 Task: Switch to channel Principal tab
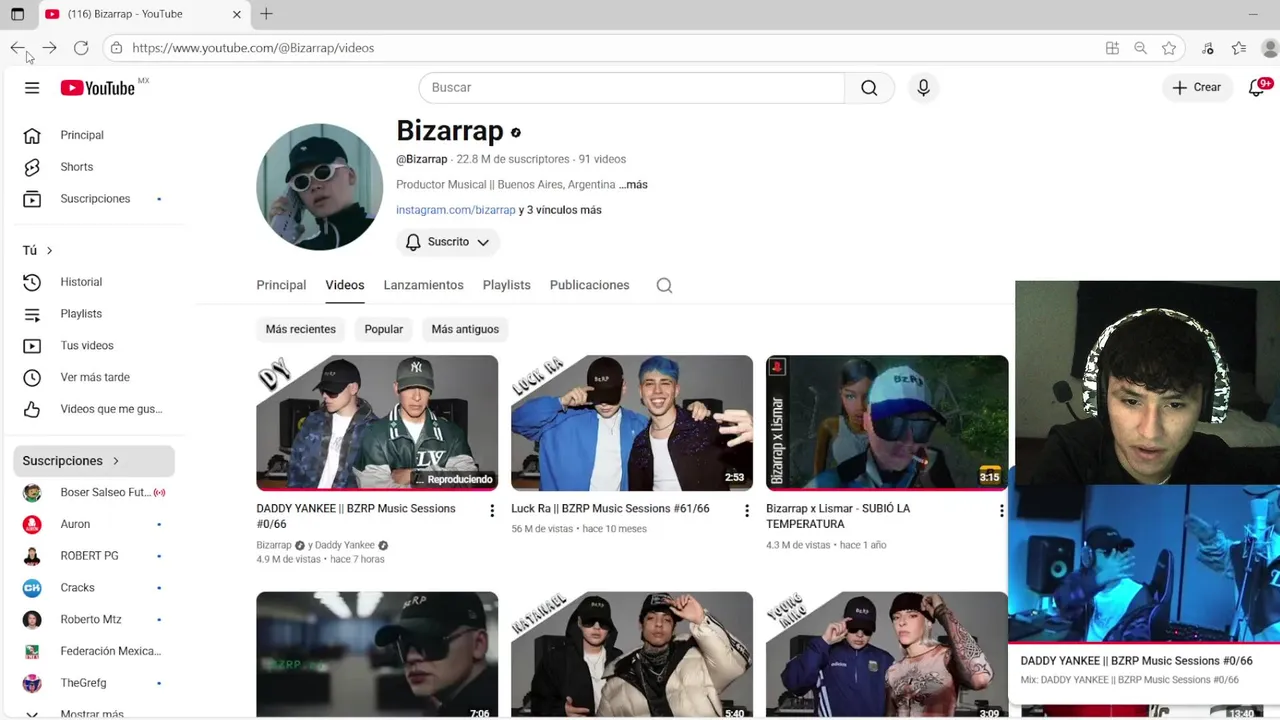click(281, 285)
